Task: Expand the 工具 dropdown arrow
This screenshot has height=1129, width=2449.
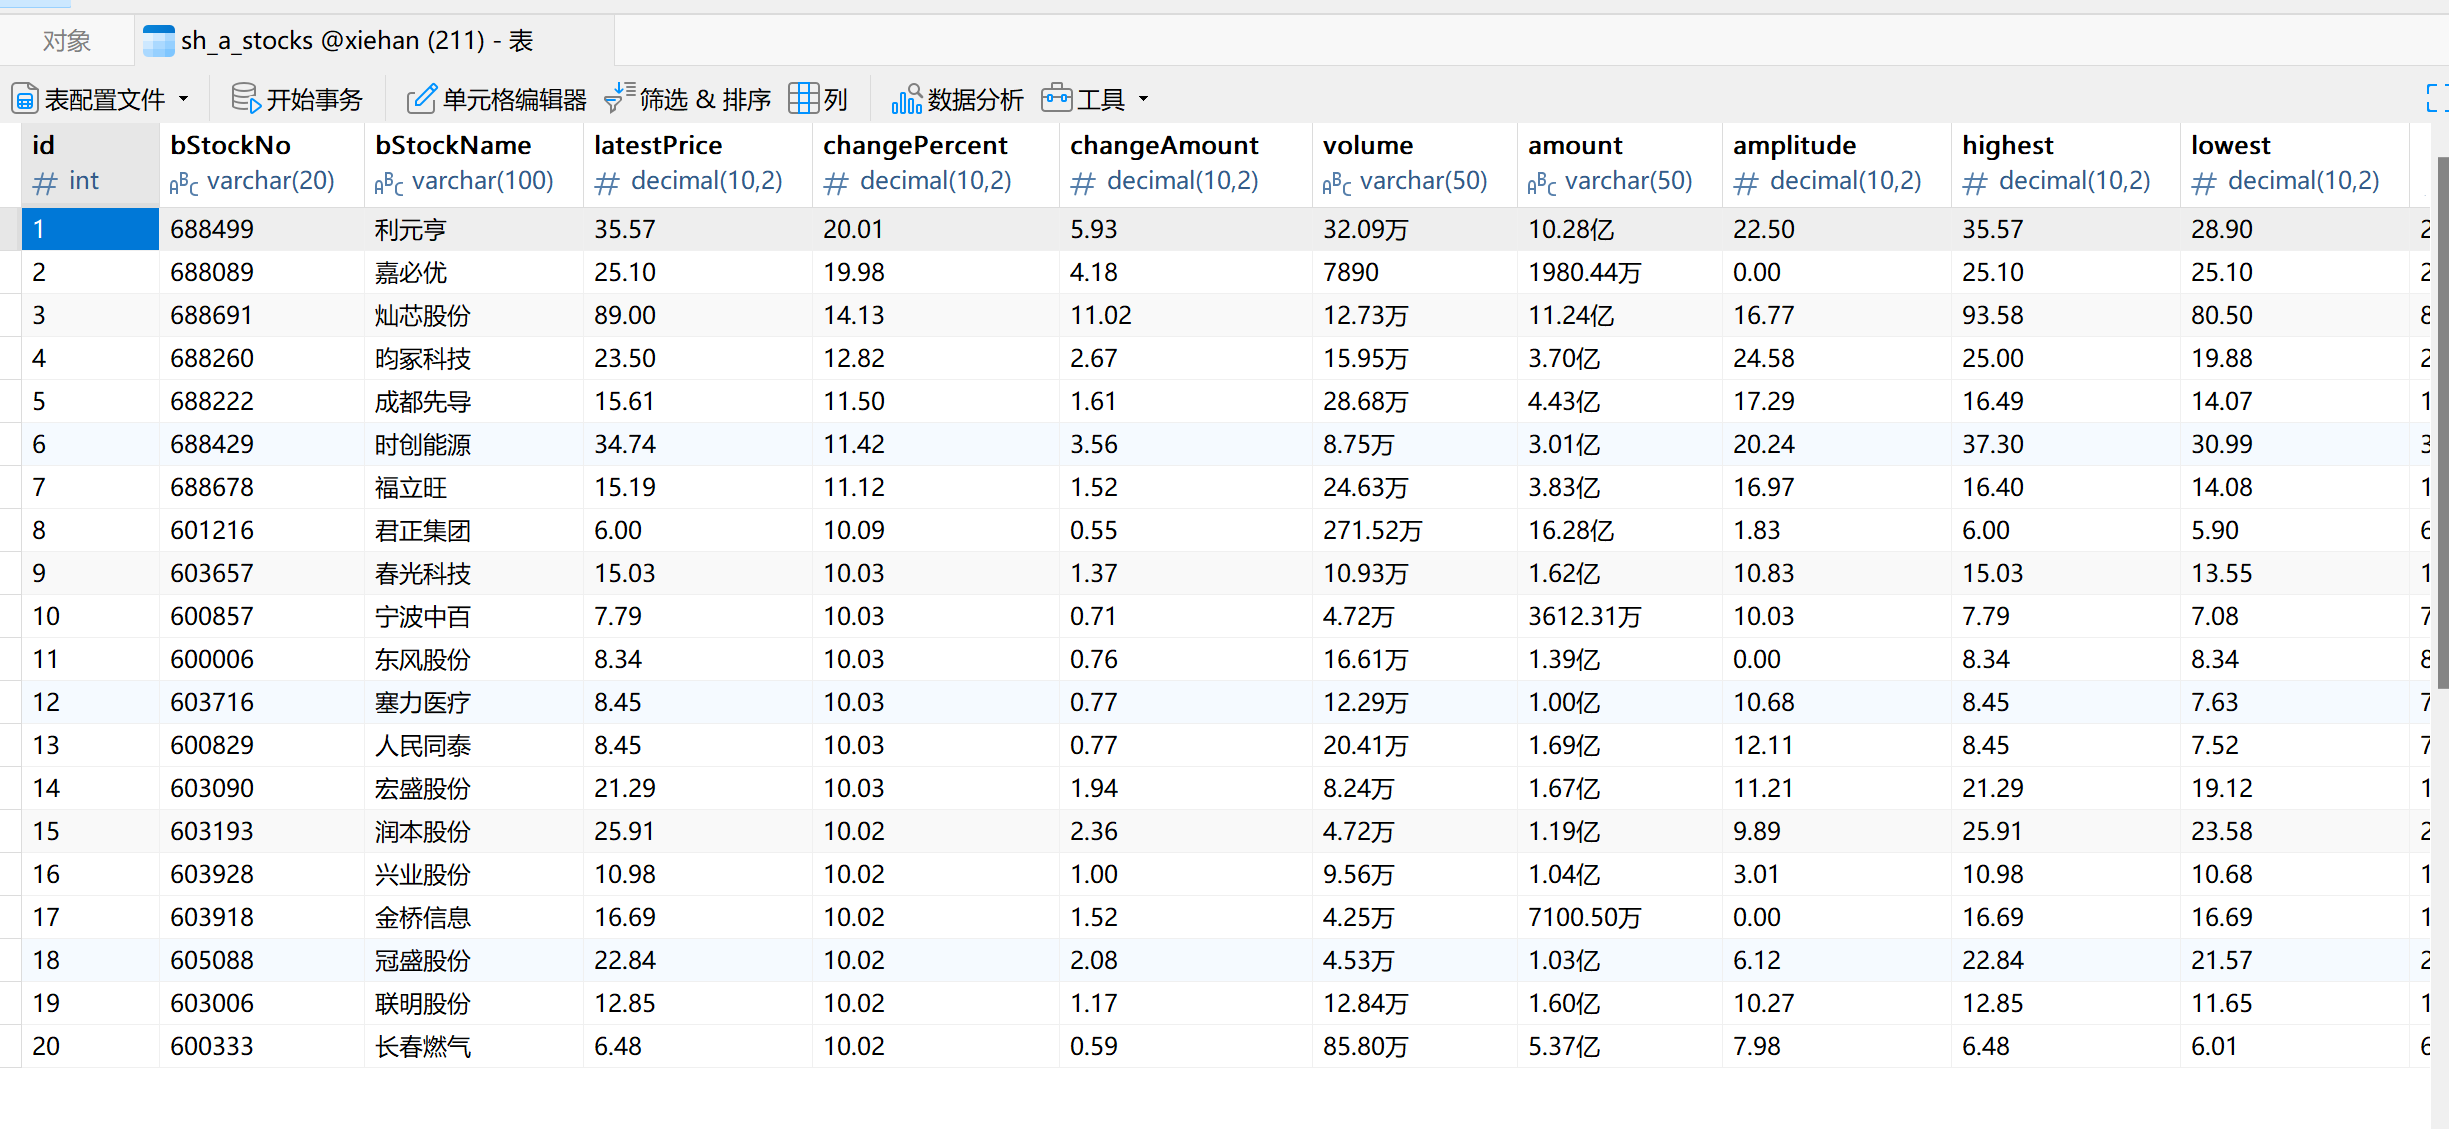Action: click(1143, 99)
